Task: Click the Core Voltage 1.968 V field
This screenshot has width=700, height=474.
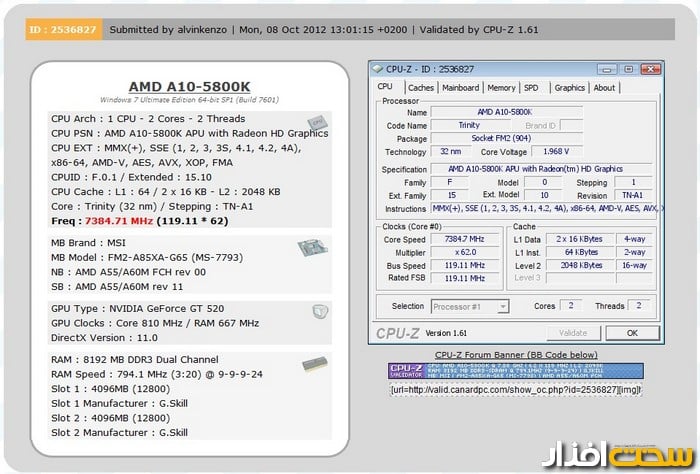Action: pos(556,152)
